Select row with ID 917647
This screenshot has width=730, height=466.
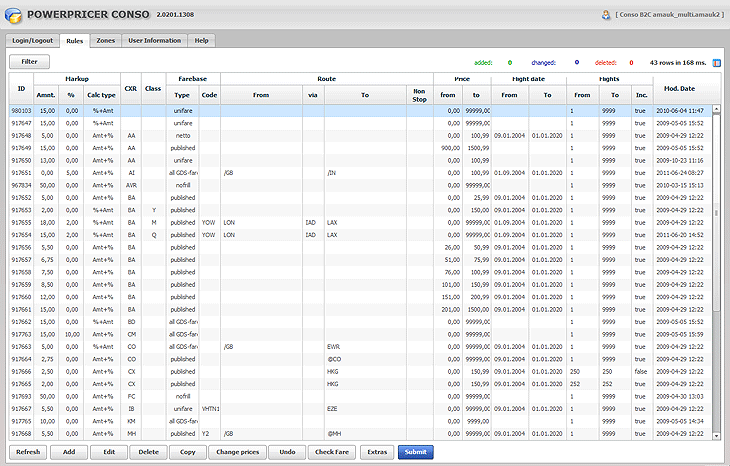point(361,123)
